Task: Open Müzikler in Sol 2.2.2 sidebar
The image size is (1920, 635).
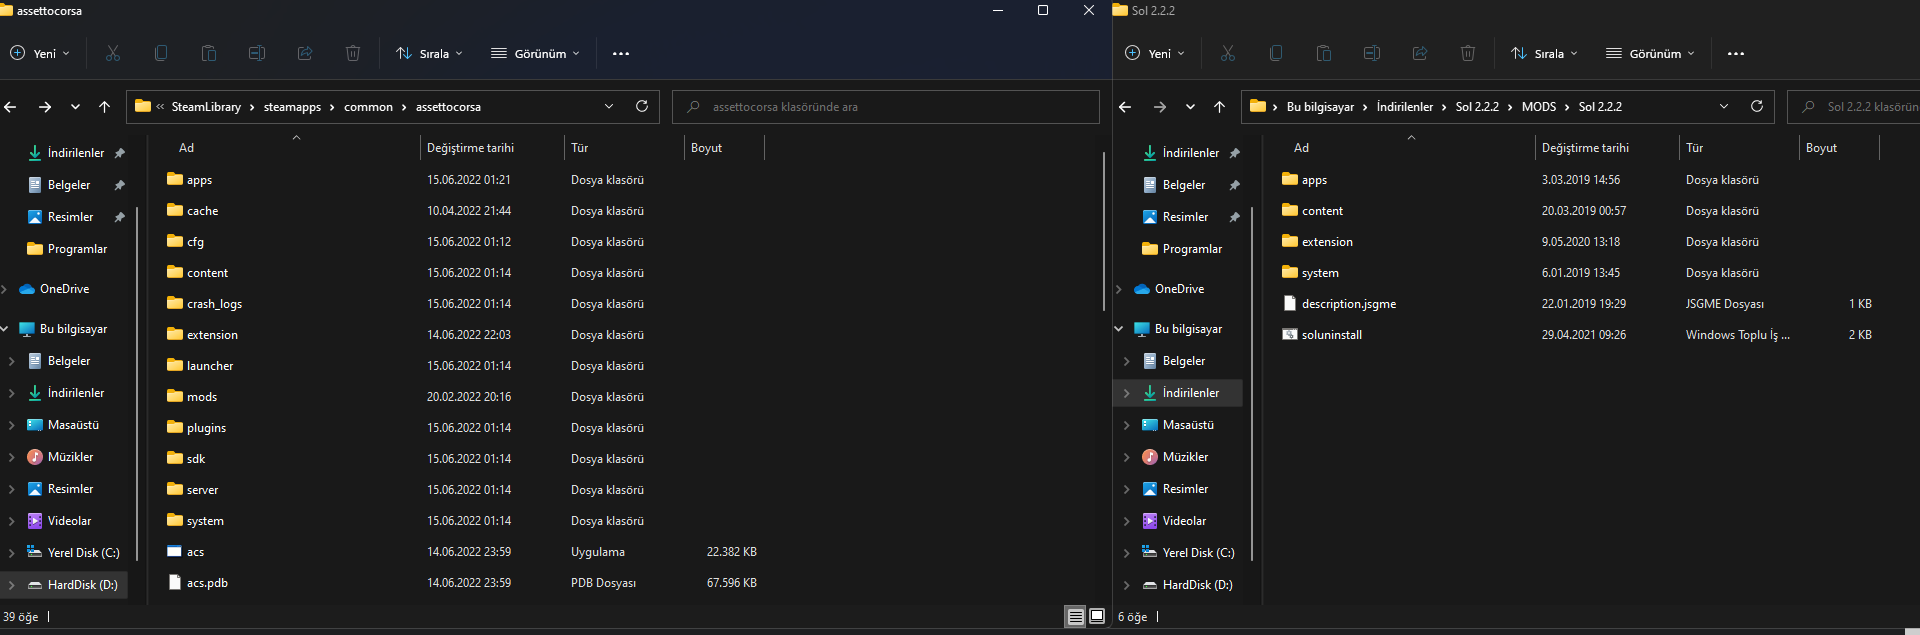Action: 1185,457
